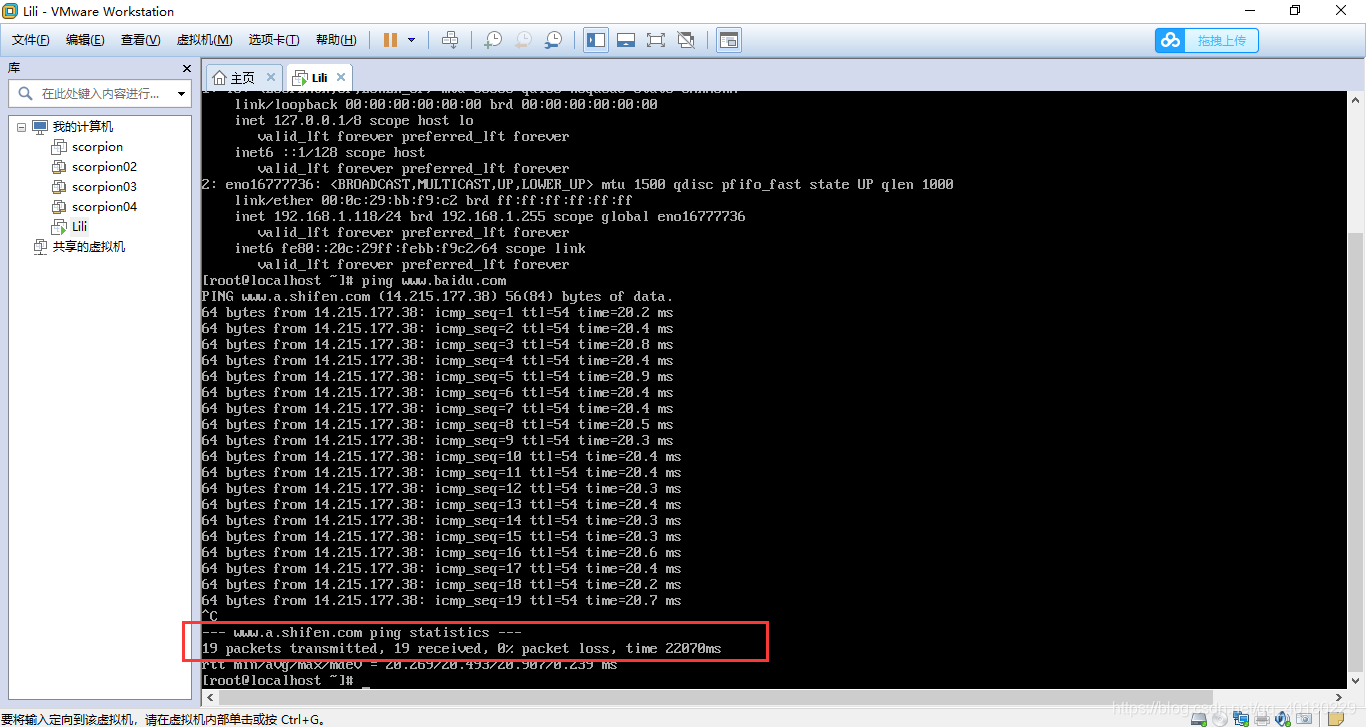Open the 虚拟机(M) menu
This screenshot has height=727, width=1366.
pos(204,40)
